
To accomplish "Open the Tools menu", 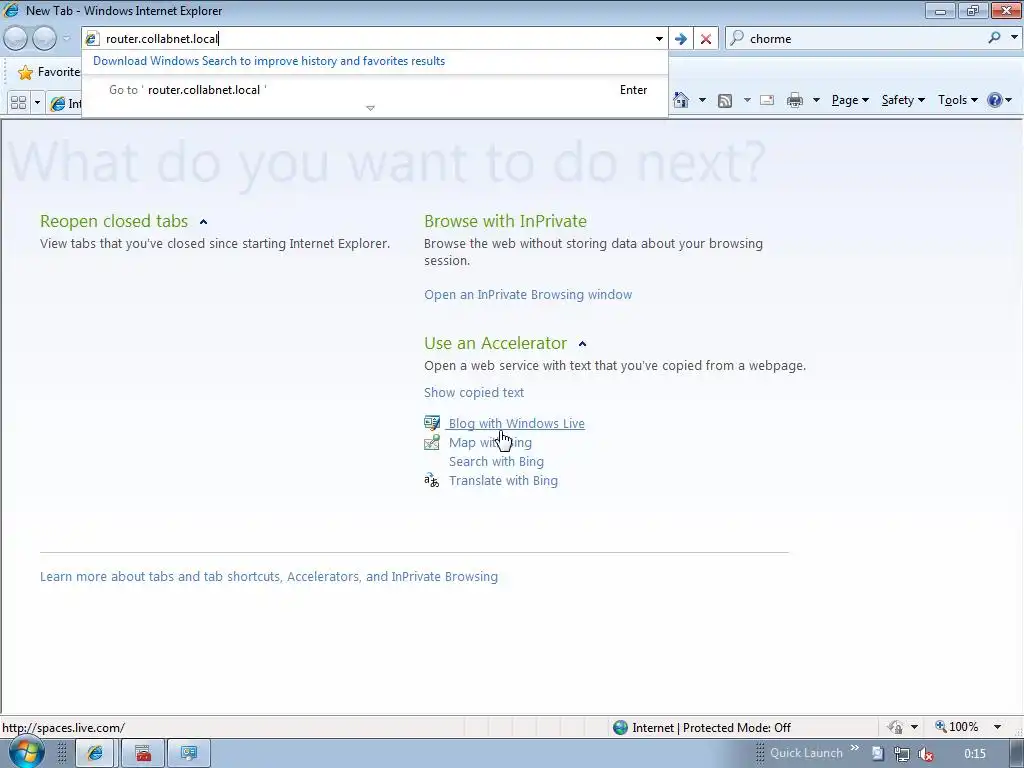I will [957, 100].
